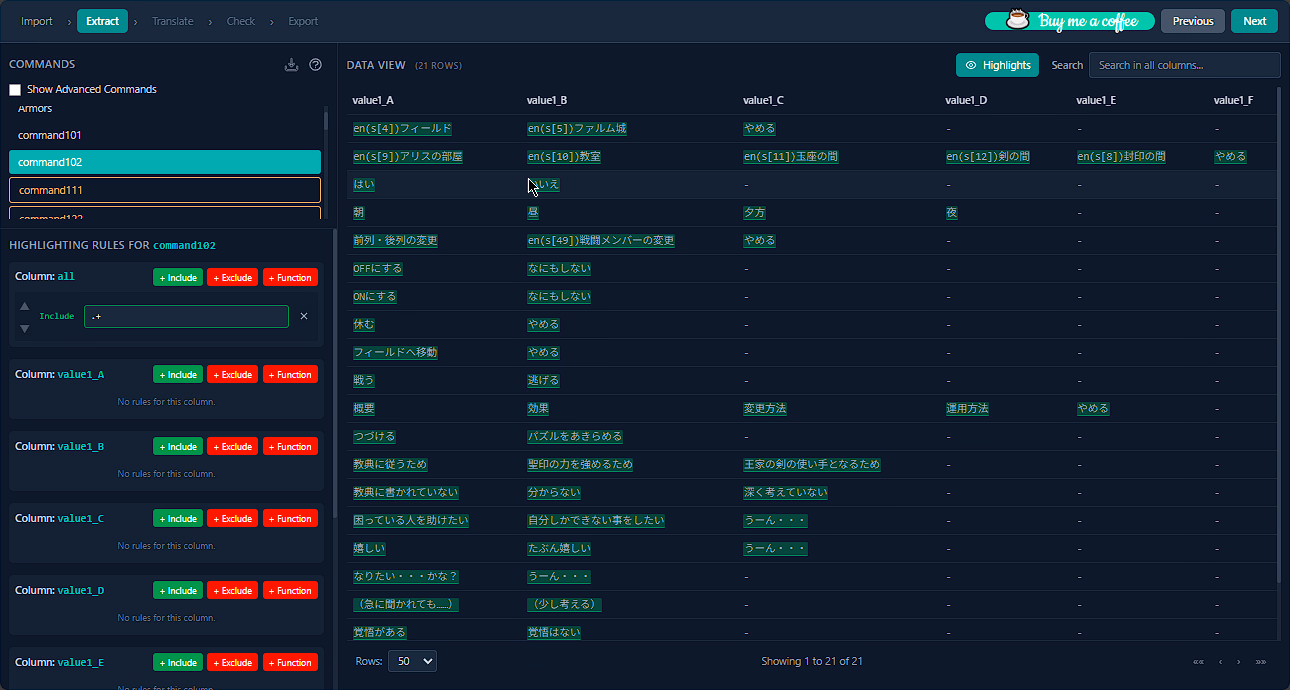This screenshot has width=1290, height=690.
Task: Remove the Include rule with X icon
Action: 304,316
